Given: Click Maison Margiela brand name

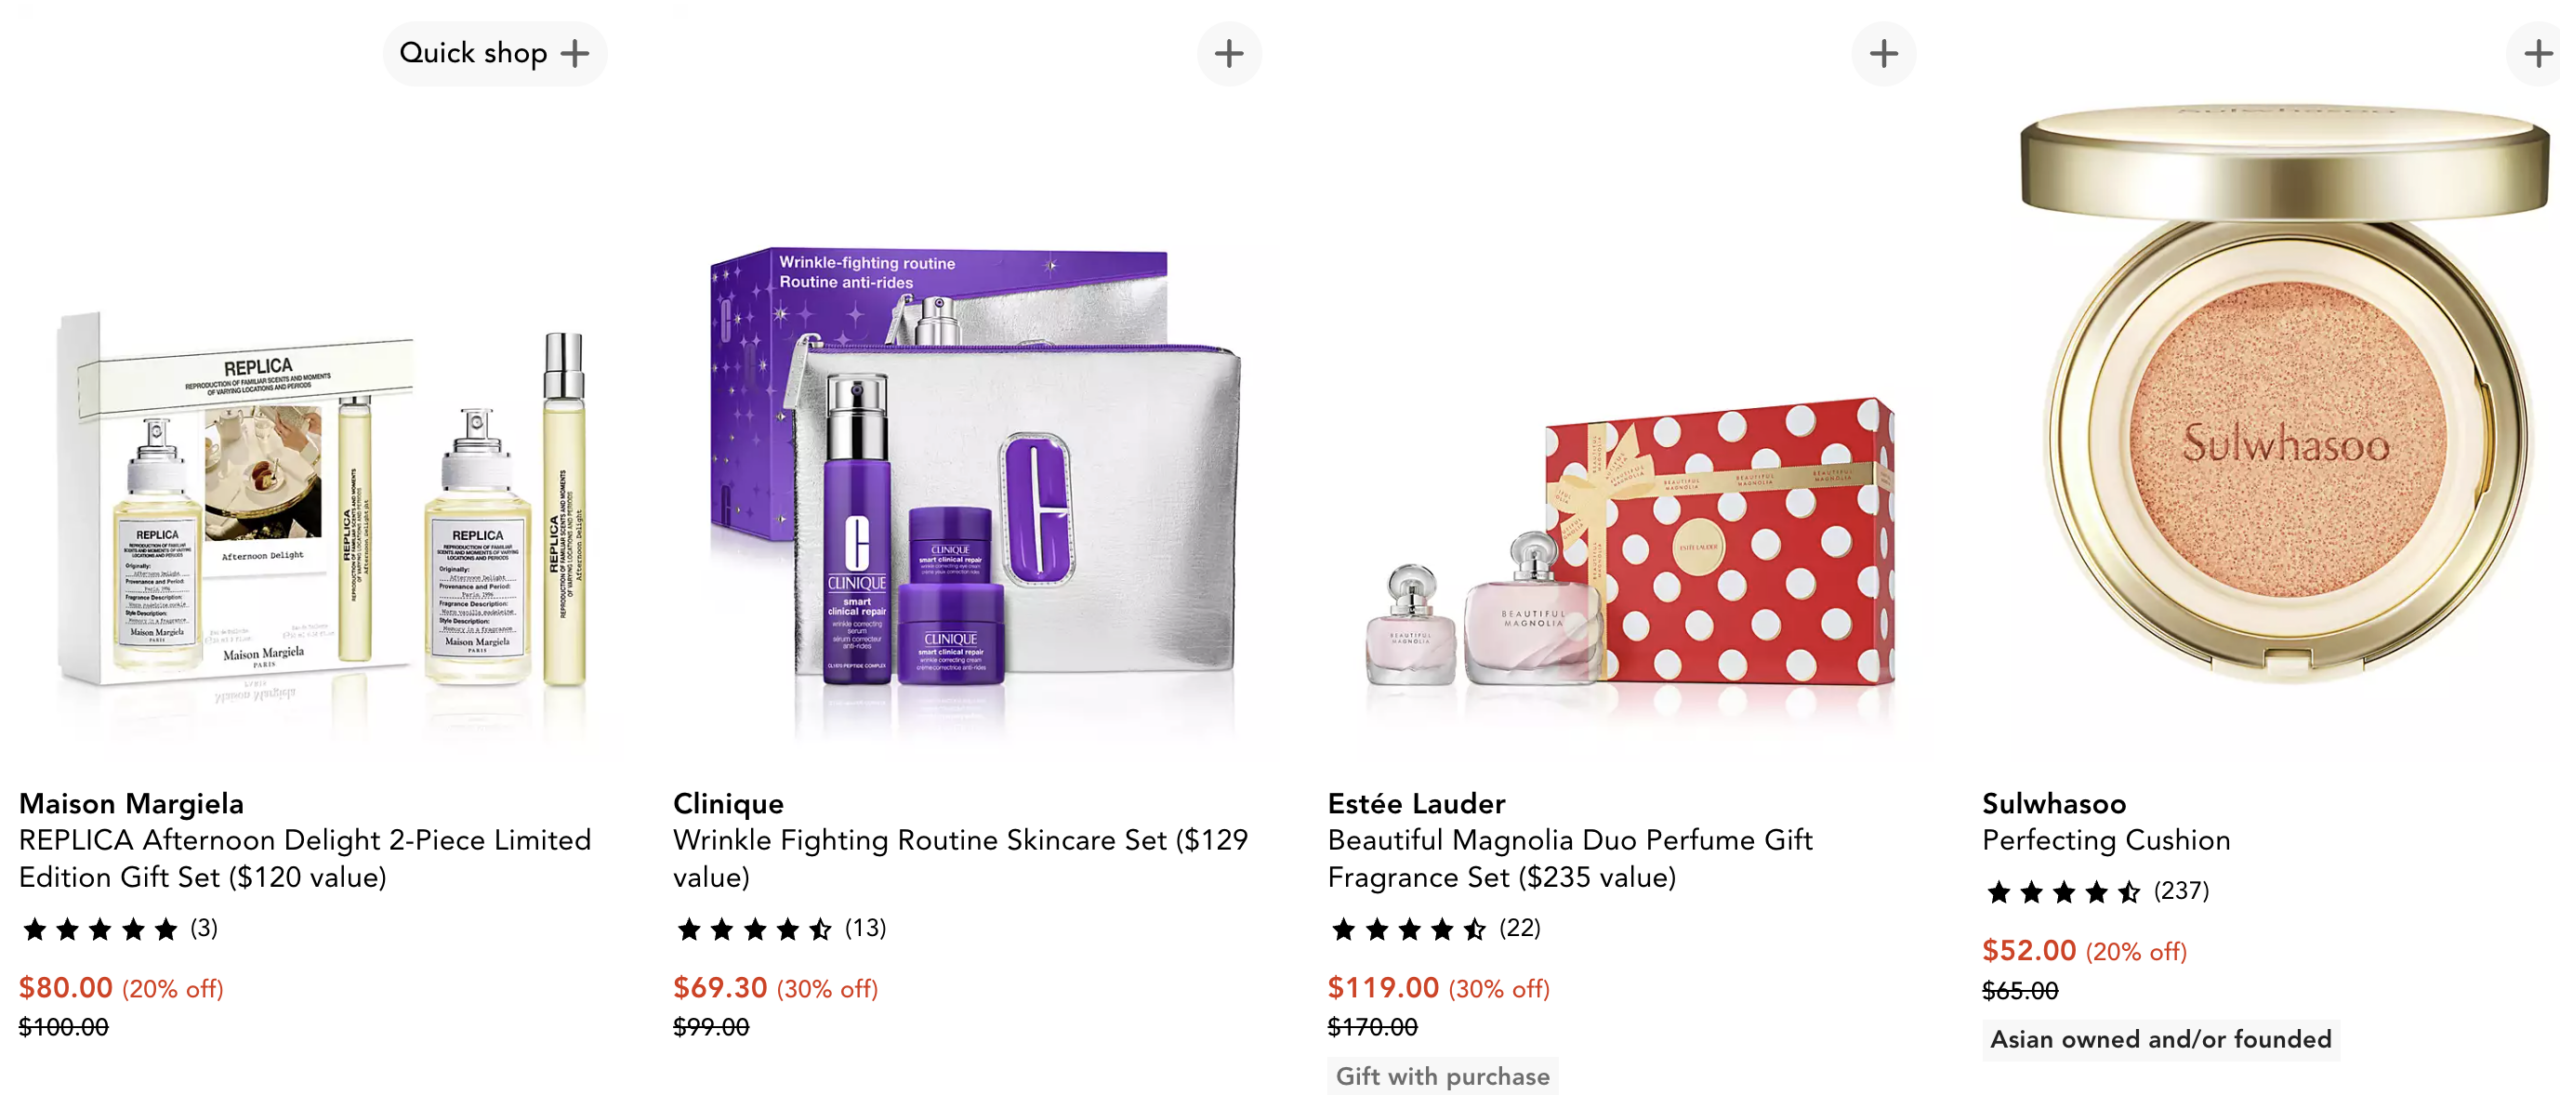Looking at the screenshot, I should tap(131, 803).
